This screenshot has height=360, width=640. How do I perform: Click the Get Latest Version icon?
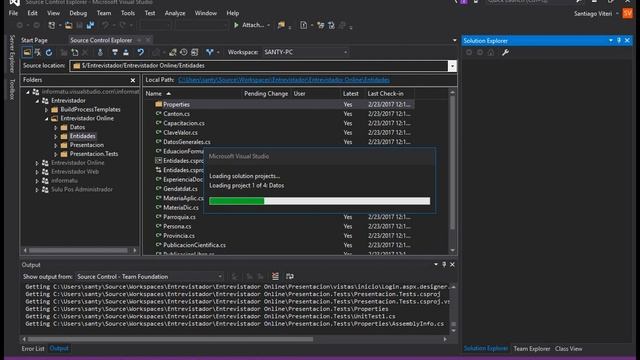pyautogui.click(x=100, y=52)
